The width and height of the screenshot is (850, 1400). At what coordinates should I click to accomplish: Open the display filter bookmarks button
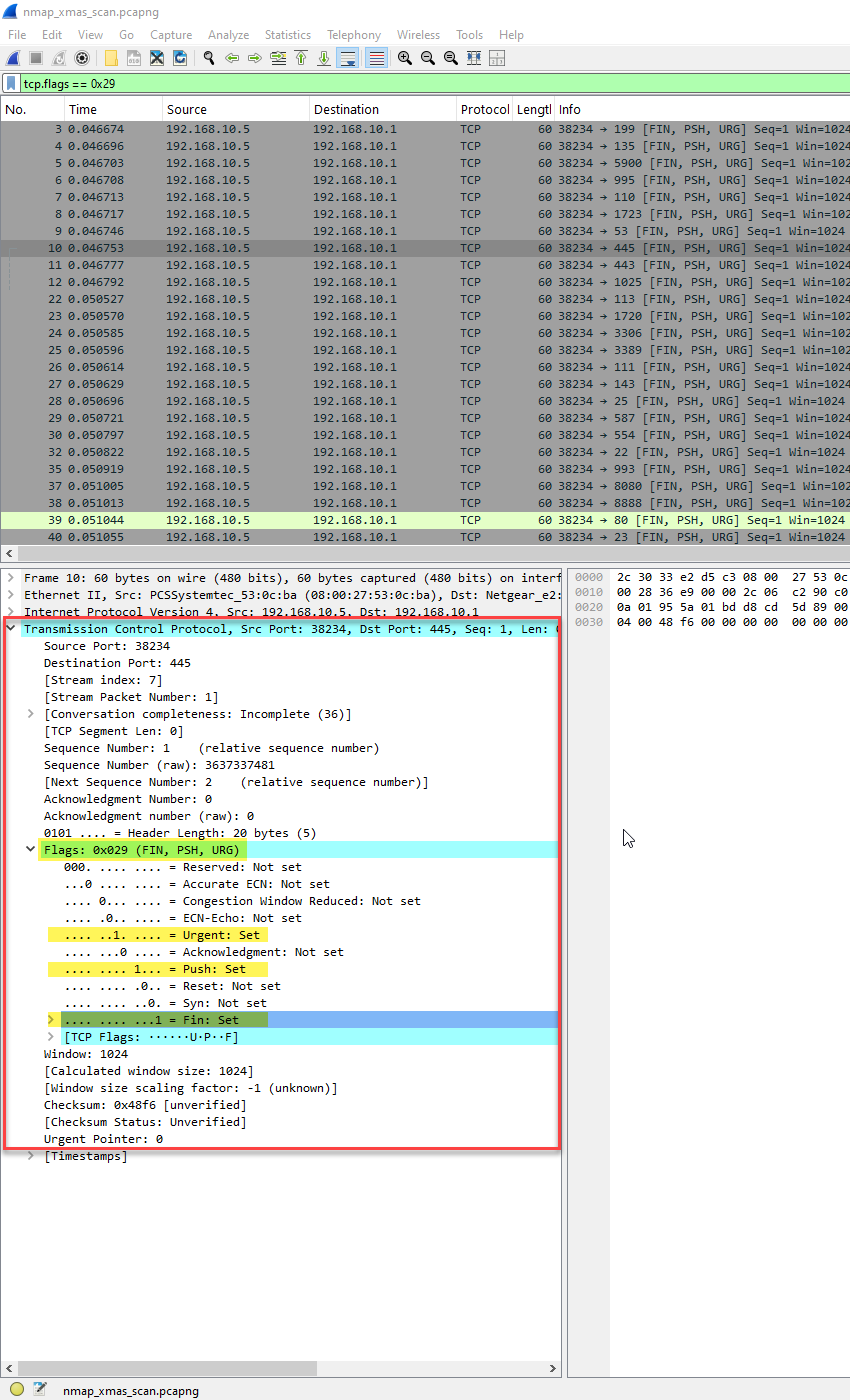click(11, 85)
